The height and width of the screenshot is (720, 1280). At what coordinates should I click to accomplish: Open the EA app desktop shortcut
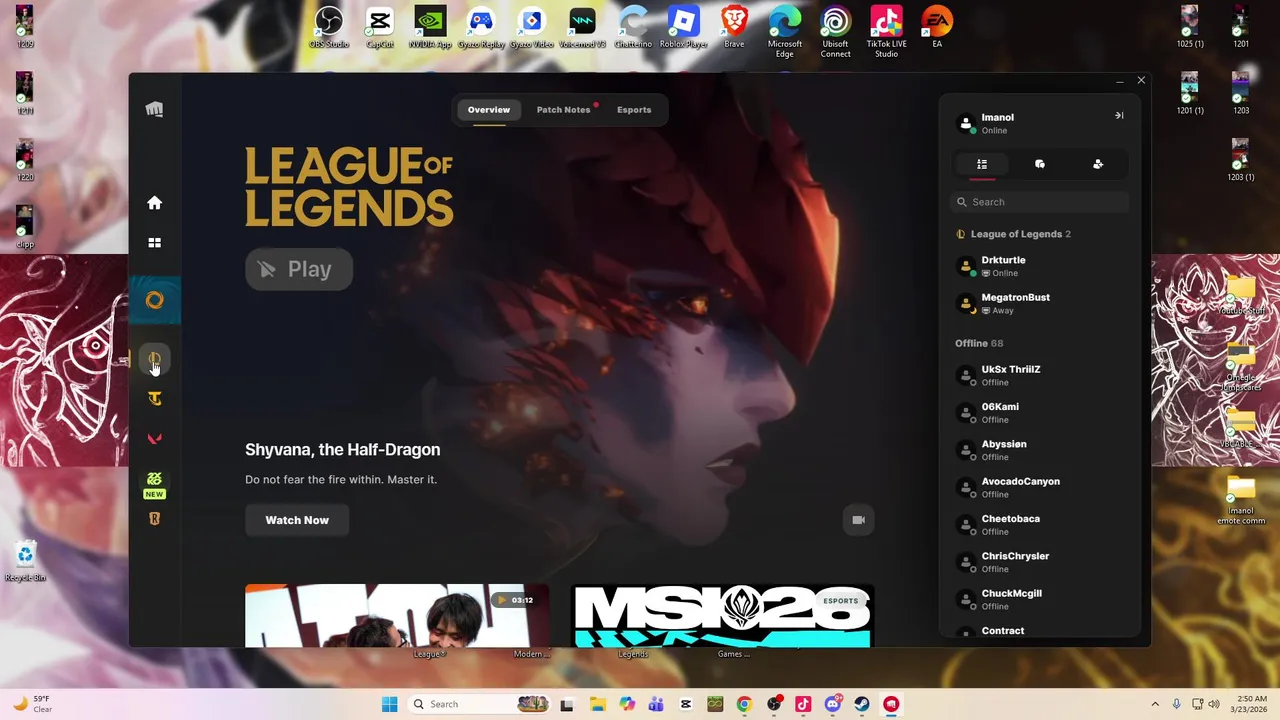click(x=937, y=28)
